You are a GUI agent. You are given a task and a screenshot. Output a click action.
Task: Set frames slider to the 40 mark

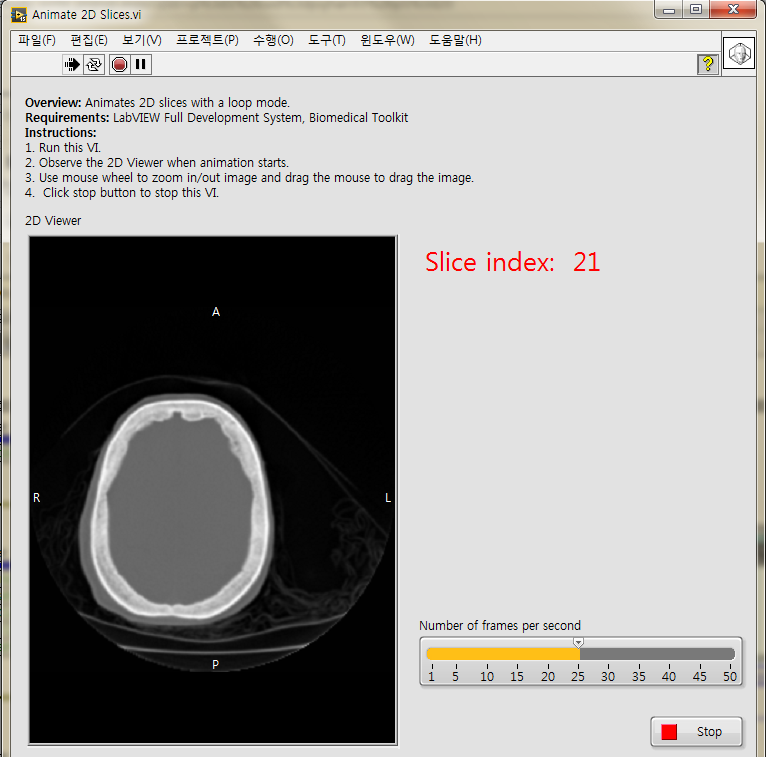pyautogui.click(x=669, y=654)
